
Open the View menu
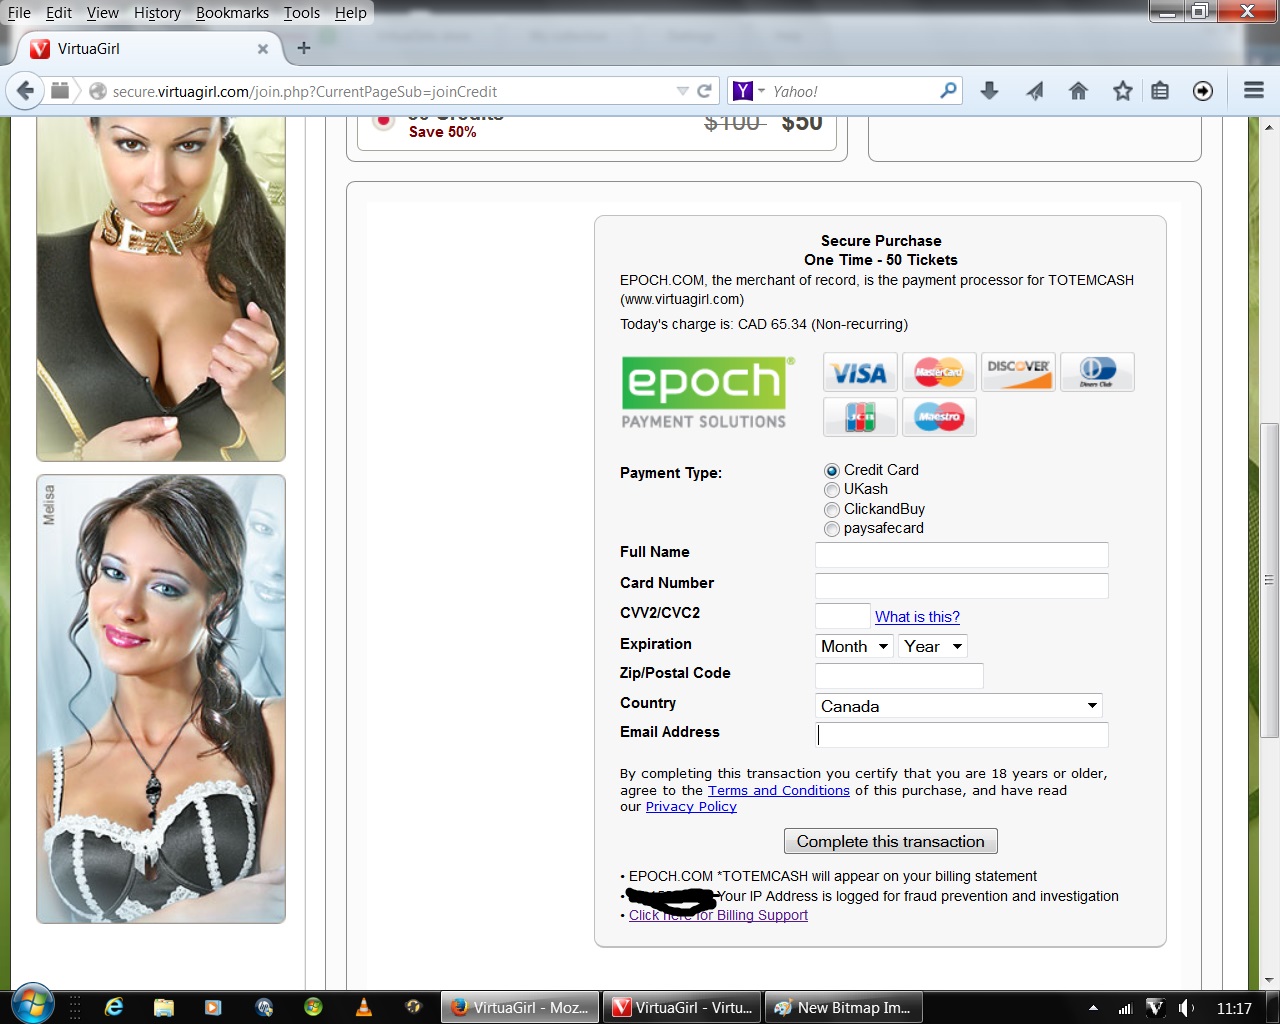click(102, 13)
